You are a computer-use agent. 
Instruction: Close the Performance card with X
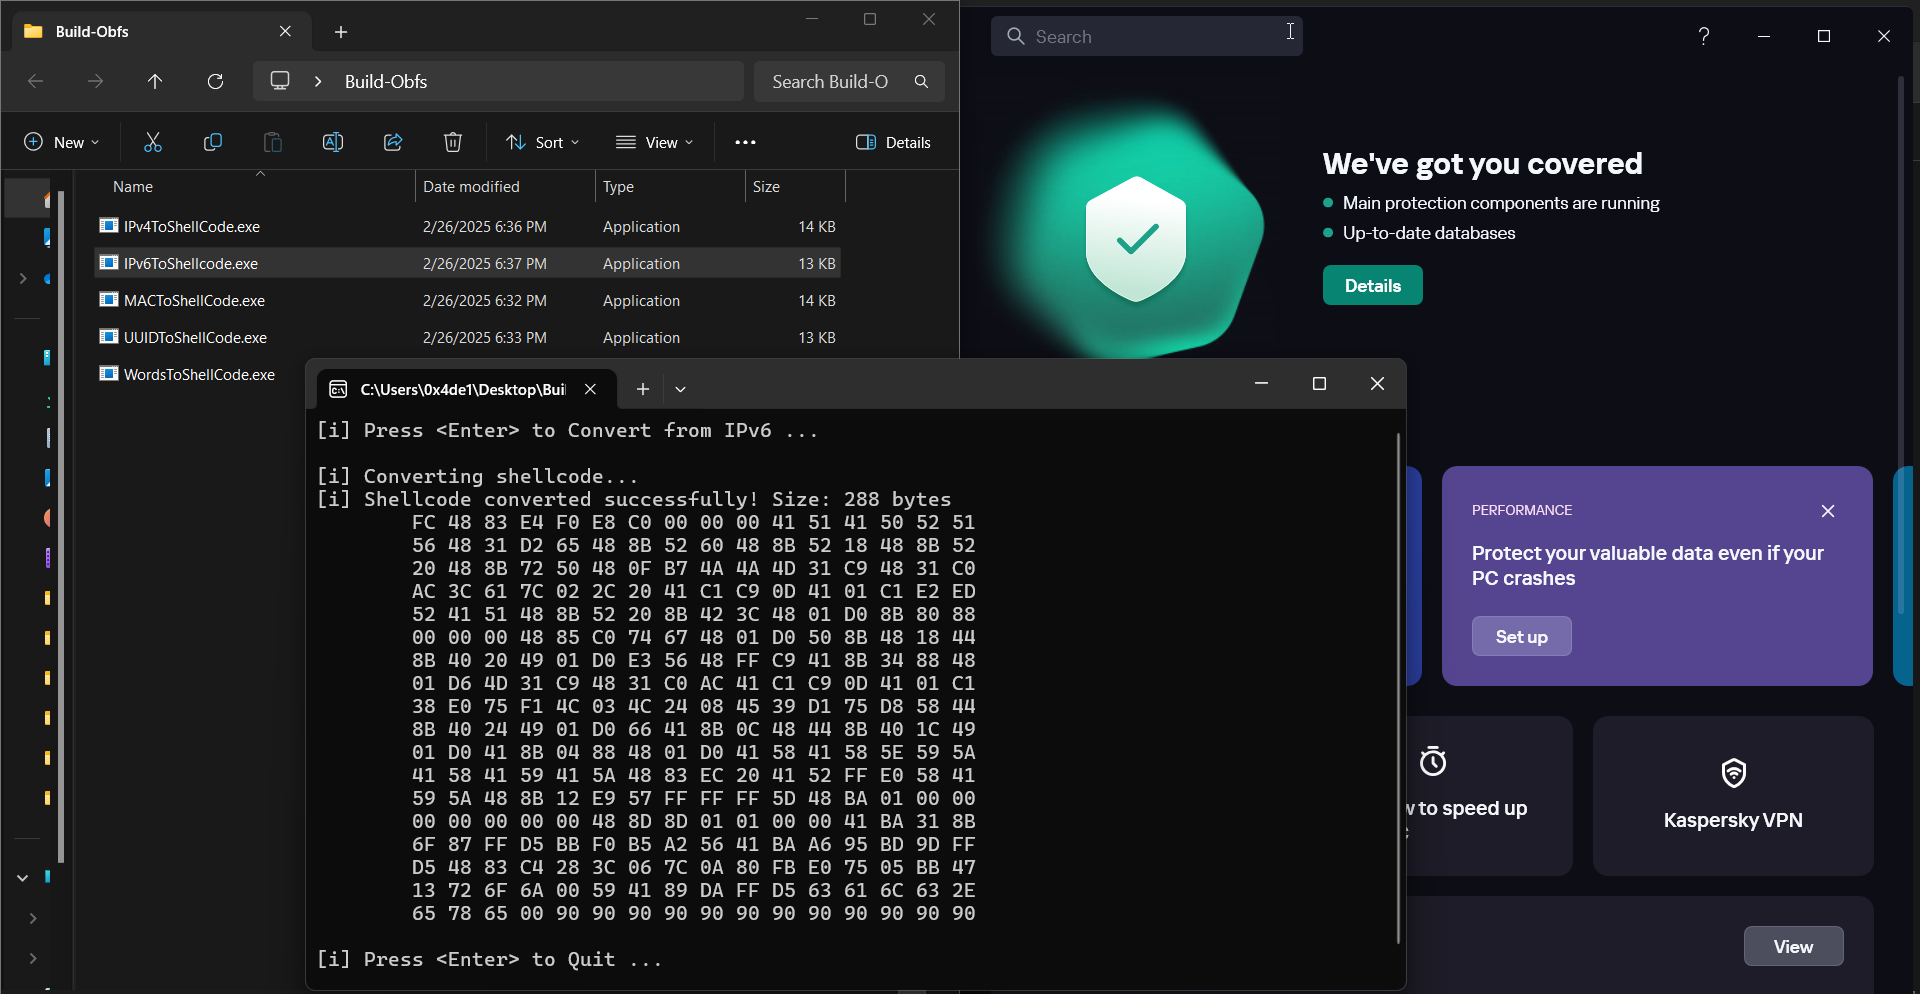pyautogui.click(x=1828, y=511)
